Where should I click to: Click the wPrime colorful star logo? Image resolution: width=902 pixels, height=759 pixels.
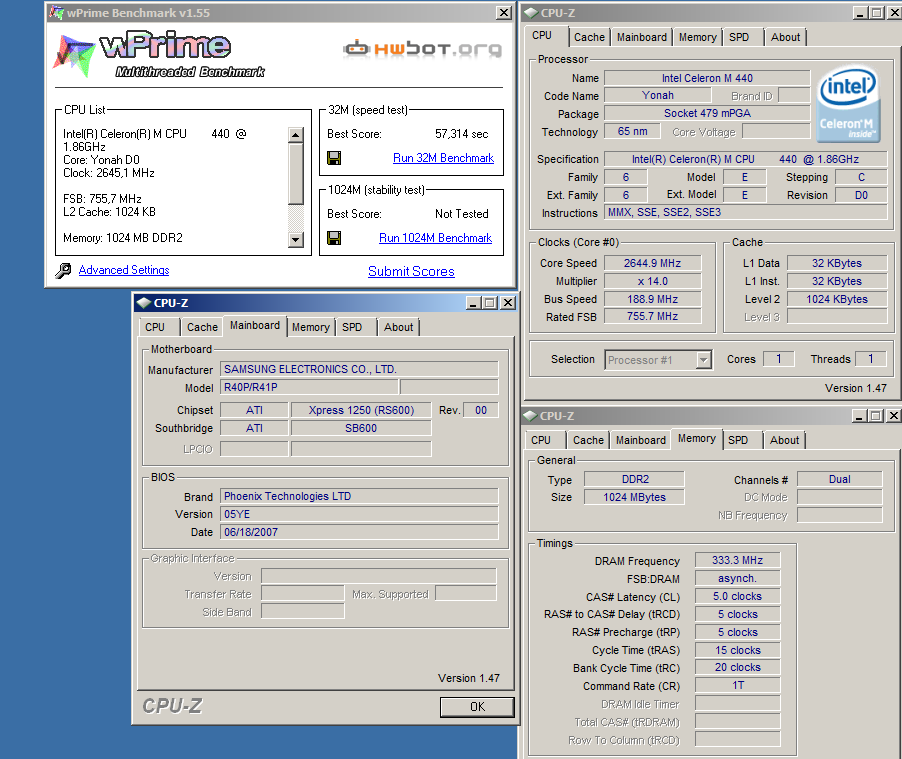74,56
